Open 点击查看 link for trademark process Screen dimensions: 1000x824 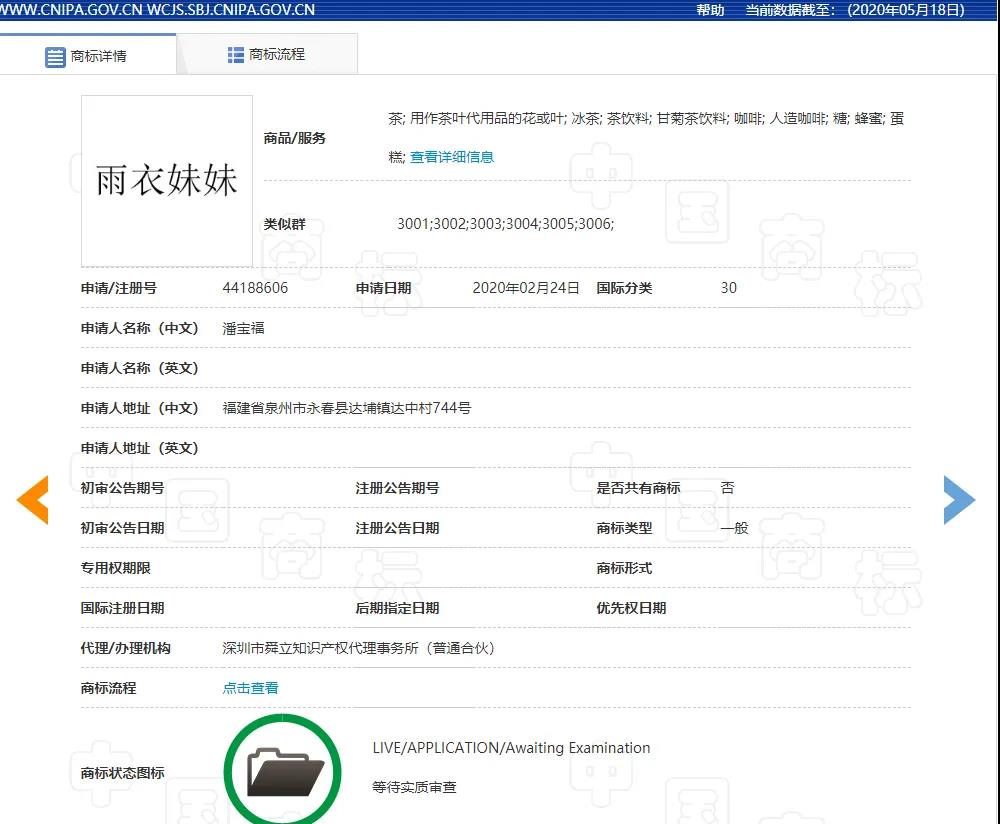click(250, 688)
